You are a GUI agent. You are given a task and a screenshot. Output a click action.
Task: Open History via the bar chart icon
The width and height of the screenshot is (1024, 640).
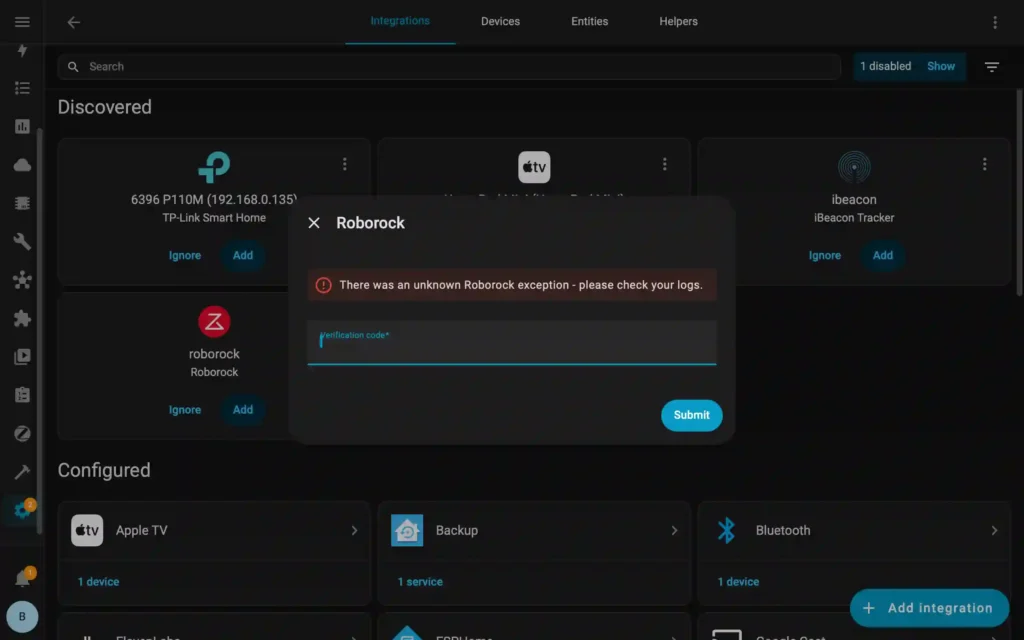22,126
